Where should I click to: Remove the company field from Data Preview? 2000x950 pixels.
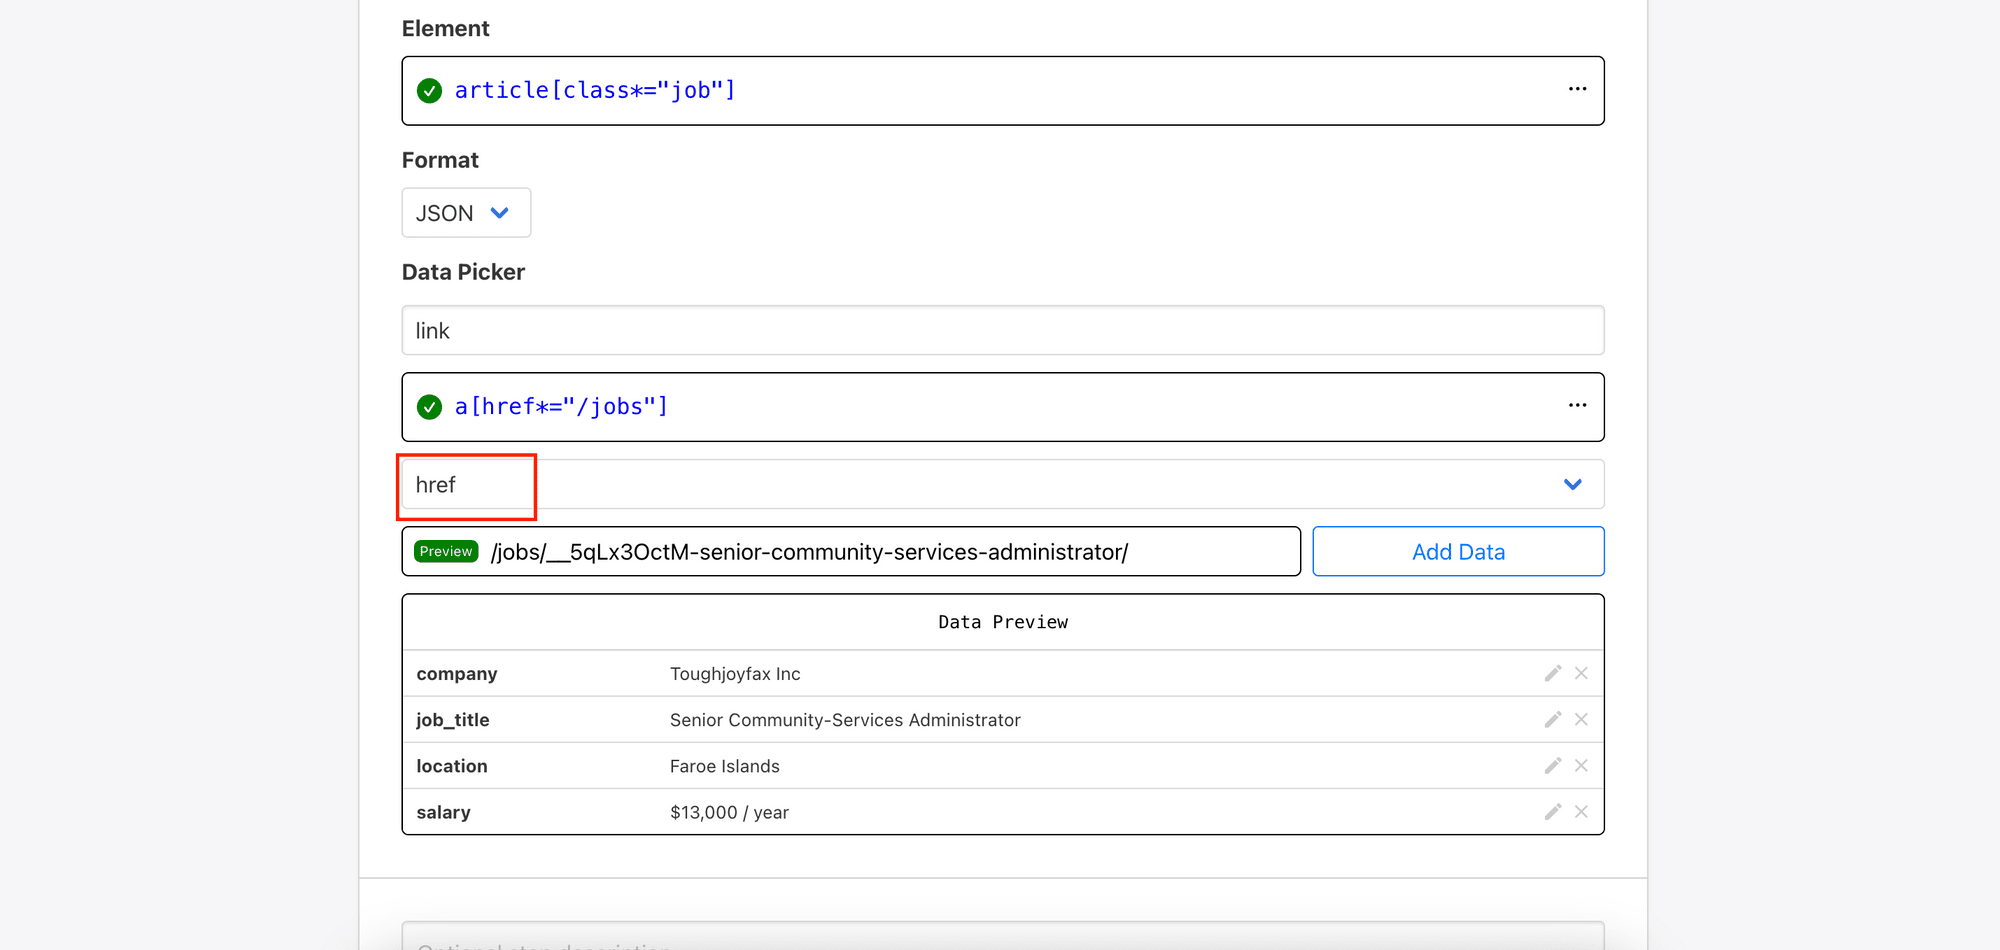pos(1582,673)
